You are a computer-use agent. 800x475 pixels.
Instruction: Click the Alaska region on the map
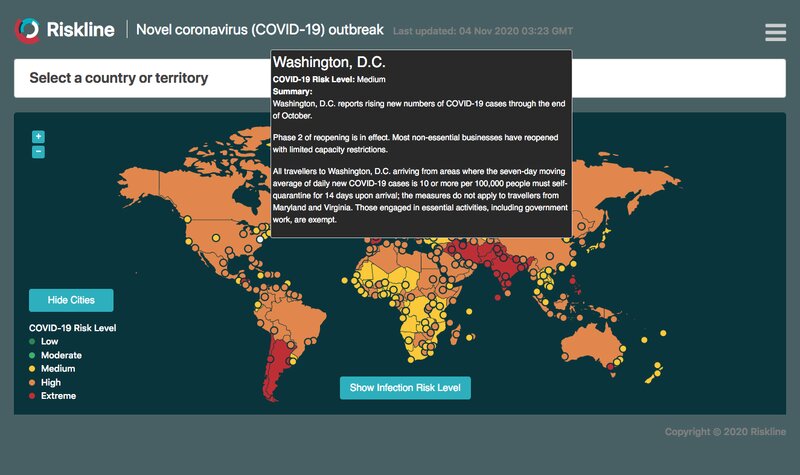(139, 184)
